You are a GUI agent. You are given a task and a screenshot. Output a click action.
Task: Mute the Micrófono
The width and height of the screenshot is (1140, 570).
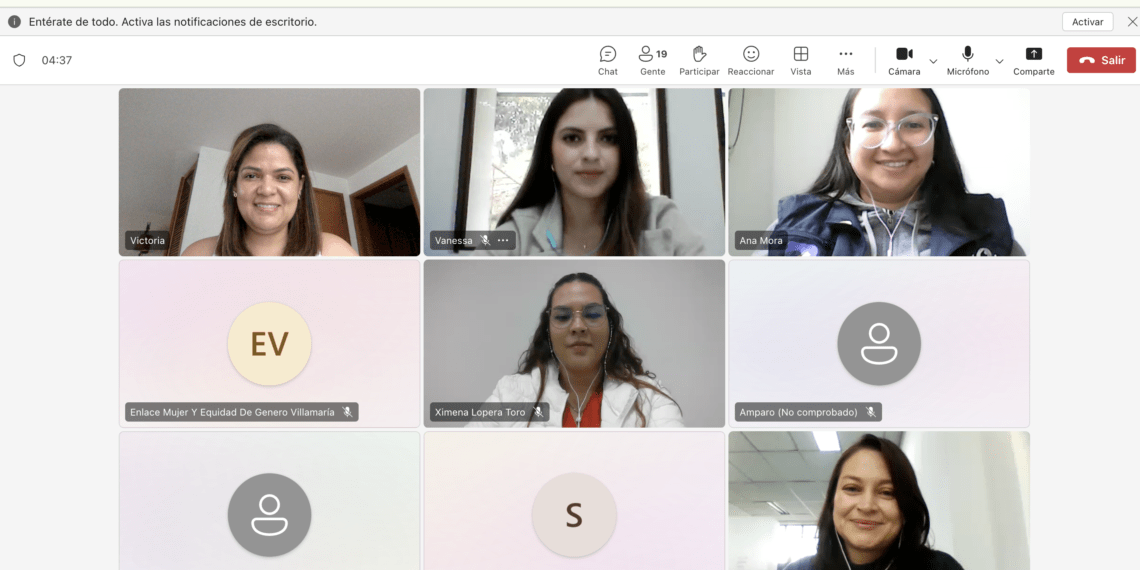click(968, 60)
